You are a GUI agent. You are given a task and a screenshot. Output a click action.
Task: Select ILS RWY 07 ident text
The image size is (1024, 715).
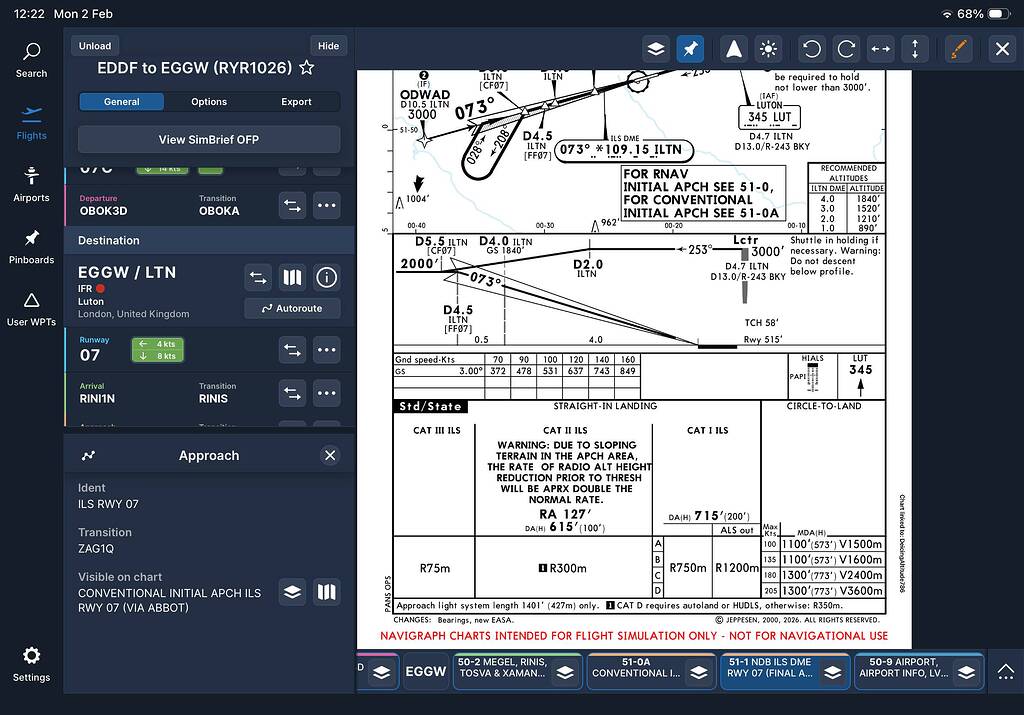click(108, 504)
